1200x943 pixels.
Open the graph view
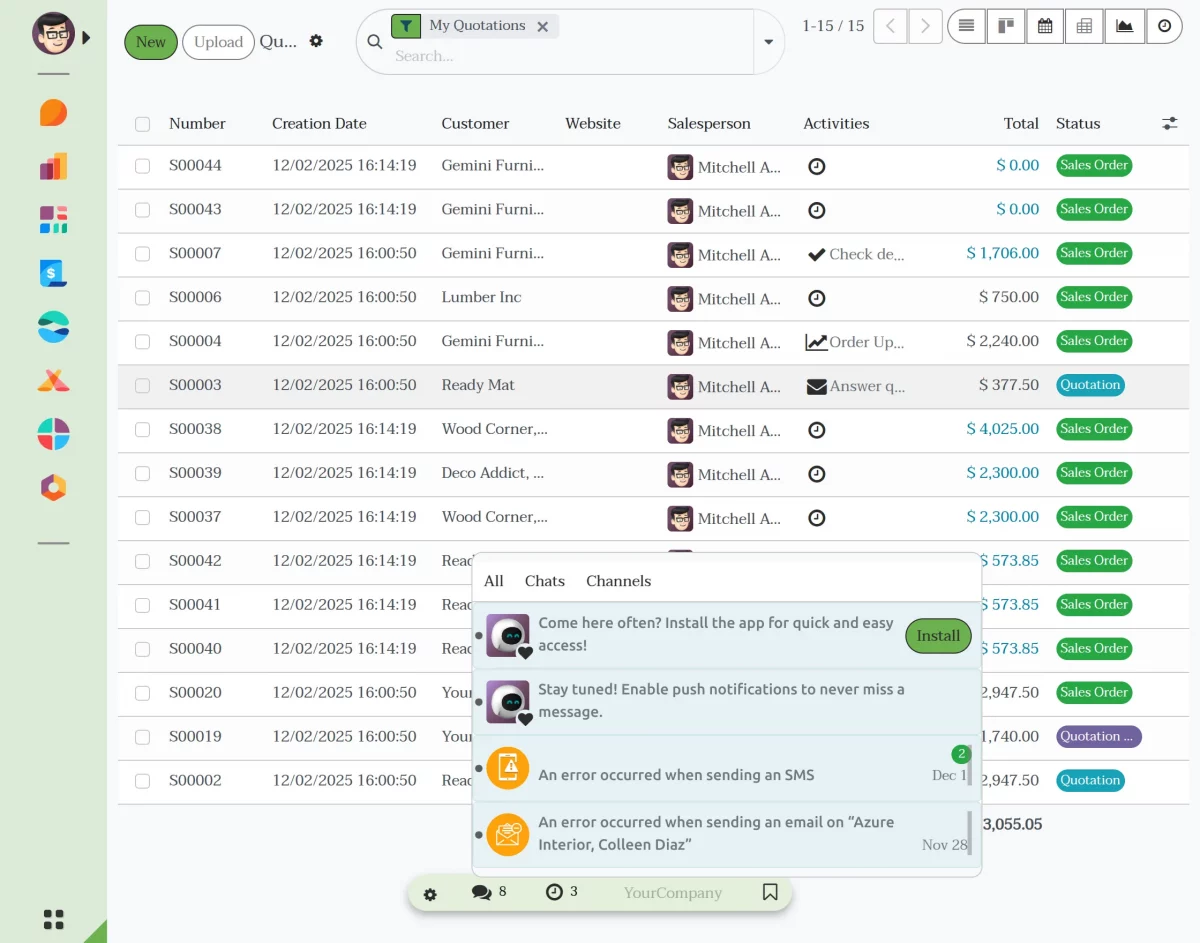(1123, 26)
